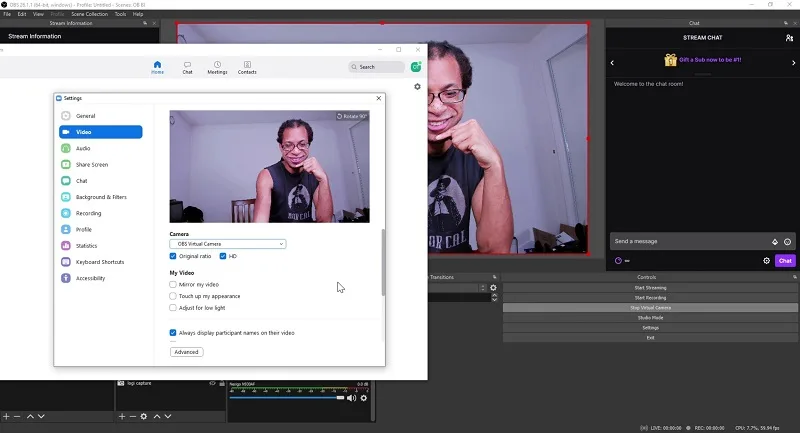Open the Meetings tab in Zoom
800x433 pixels.
click(217, 67)
